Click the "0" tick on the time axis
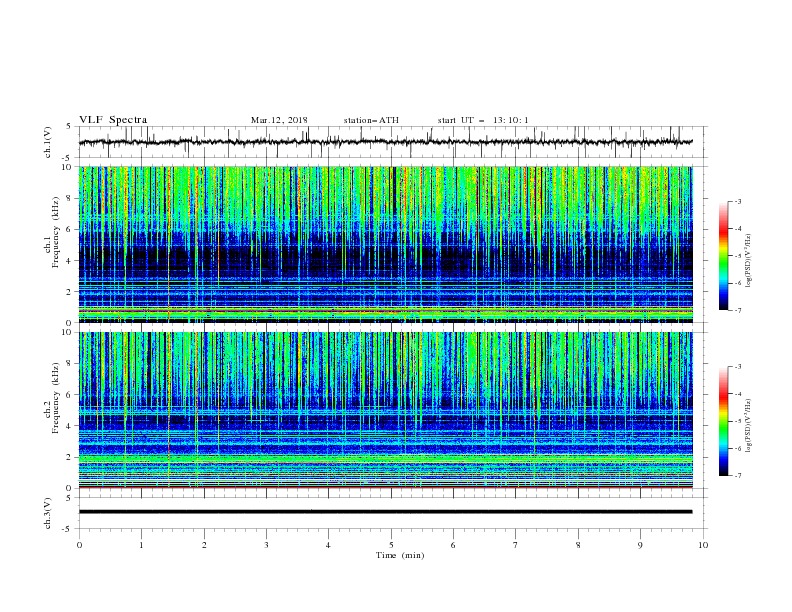The image size is (792, 612). (79, 545)
